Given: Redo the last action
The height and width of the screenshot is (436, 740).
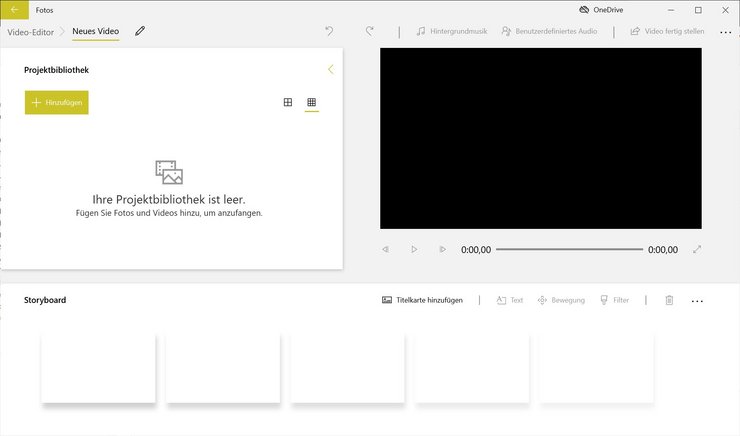Looking at the screenshot, I should tap(369, 31).
